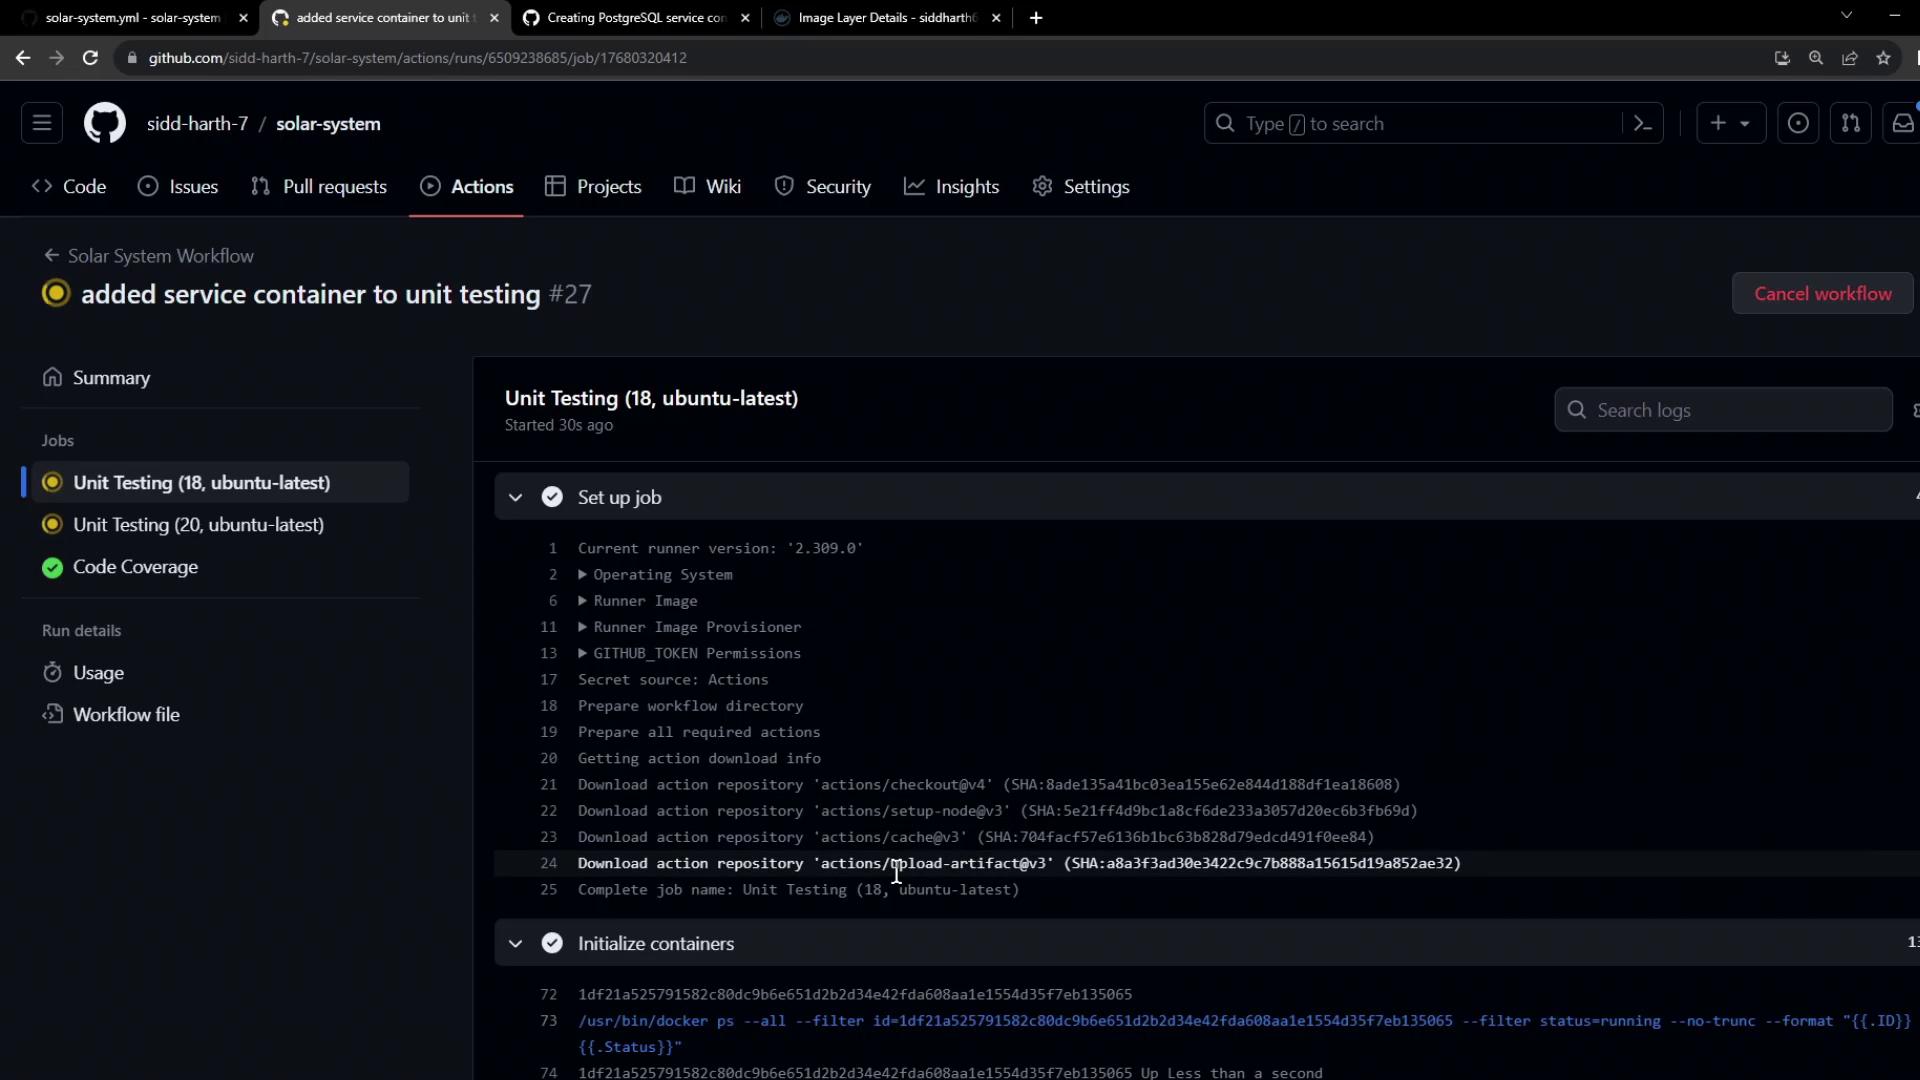Open pull requests icon in header
Image resolution: width=1920 pixels, height=1080 pixels.
(x=1850, y=124)
